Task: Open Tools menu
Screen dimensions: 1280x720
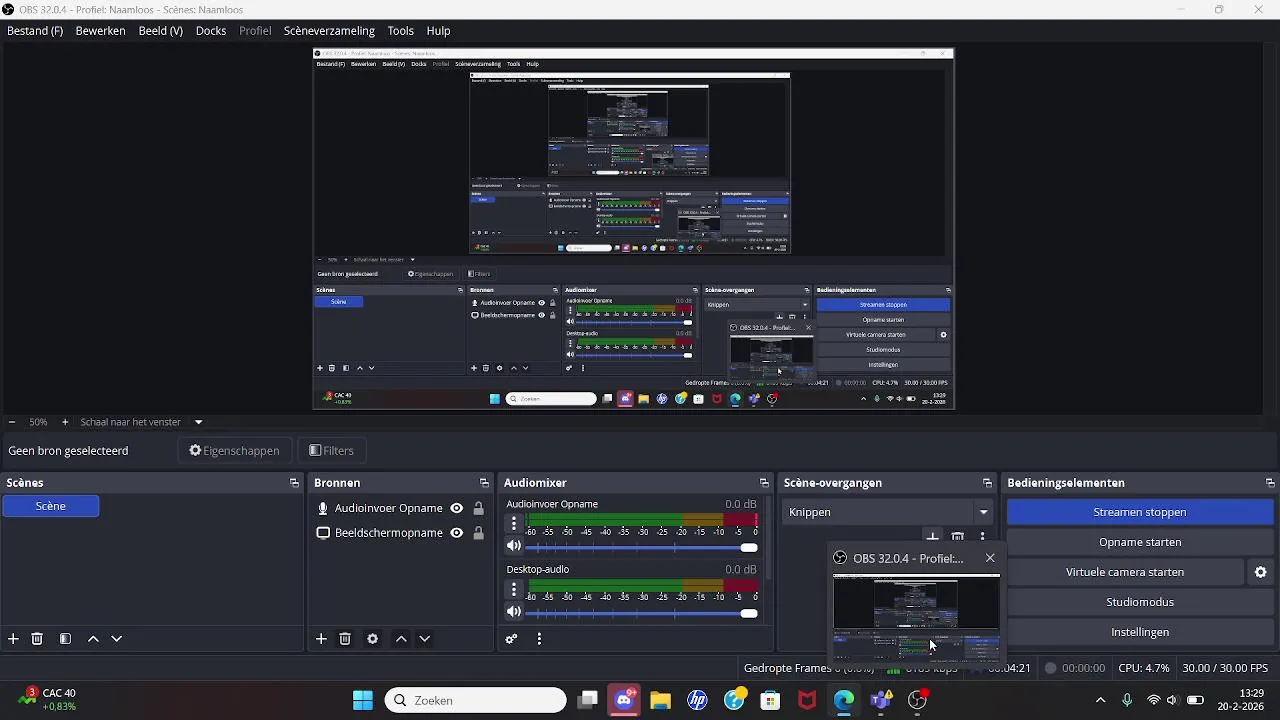Action: tap(400, 31)
